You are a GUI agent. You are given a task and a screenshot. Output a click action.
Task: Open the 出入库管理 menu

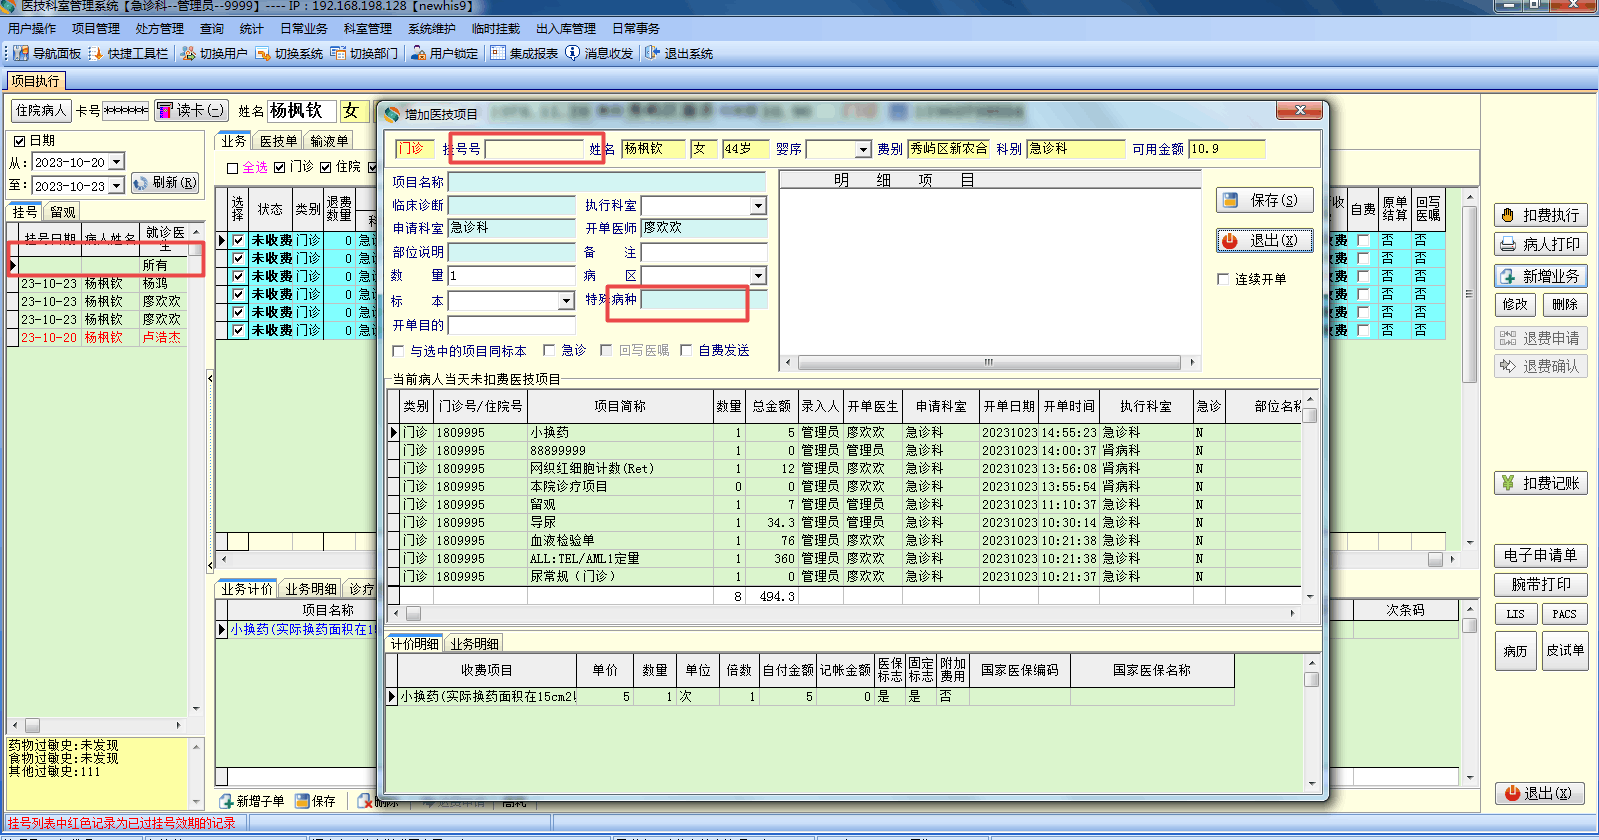(566, 29)
